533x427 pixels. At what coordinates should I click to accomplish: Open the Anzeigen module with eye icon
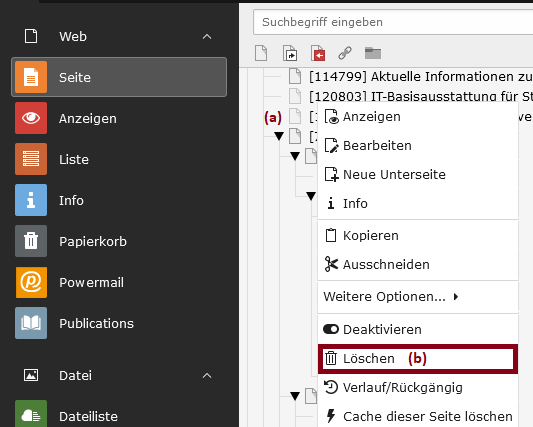119,118
